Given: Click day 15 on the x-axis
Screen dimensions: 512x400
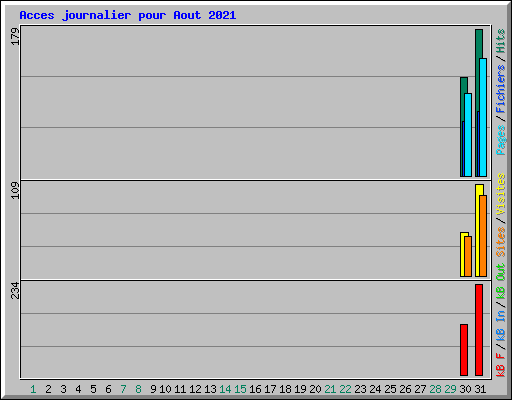Looking at the screenshot, I should click(x=240, y=389).
